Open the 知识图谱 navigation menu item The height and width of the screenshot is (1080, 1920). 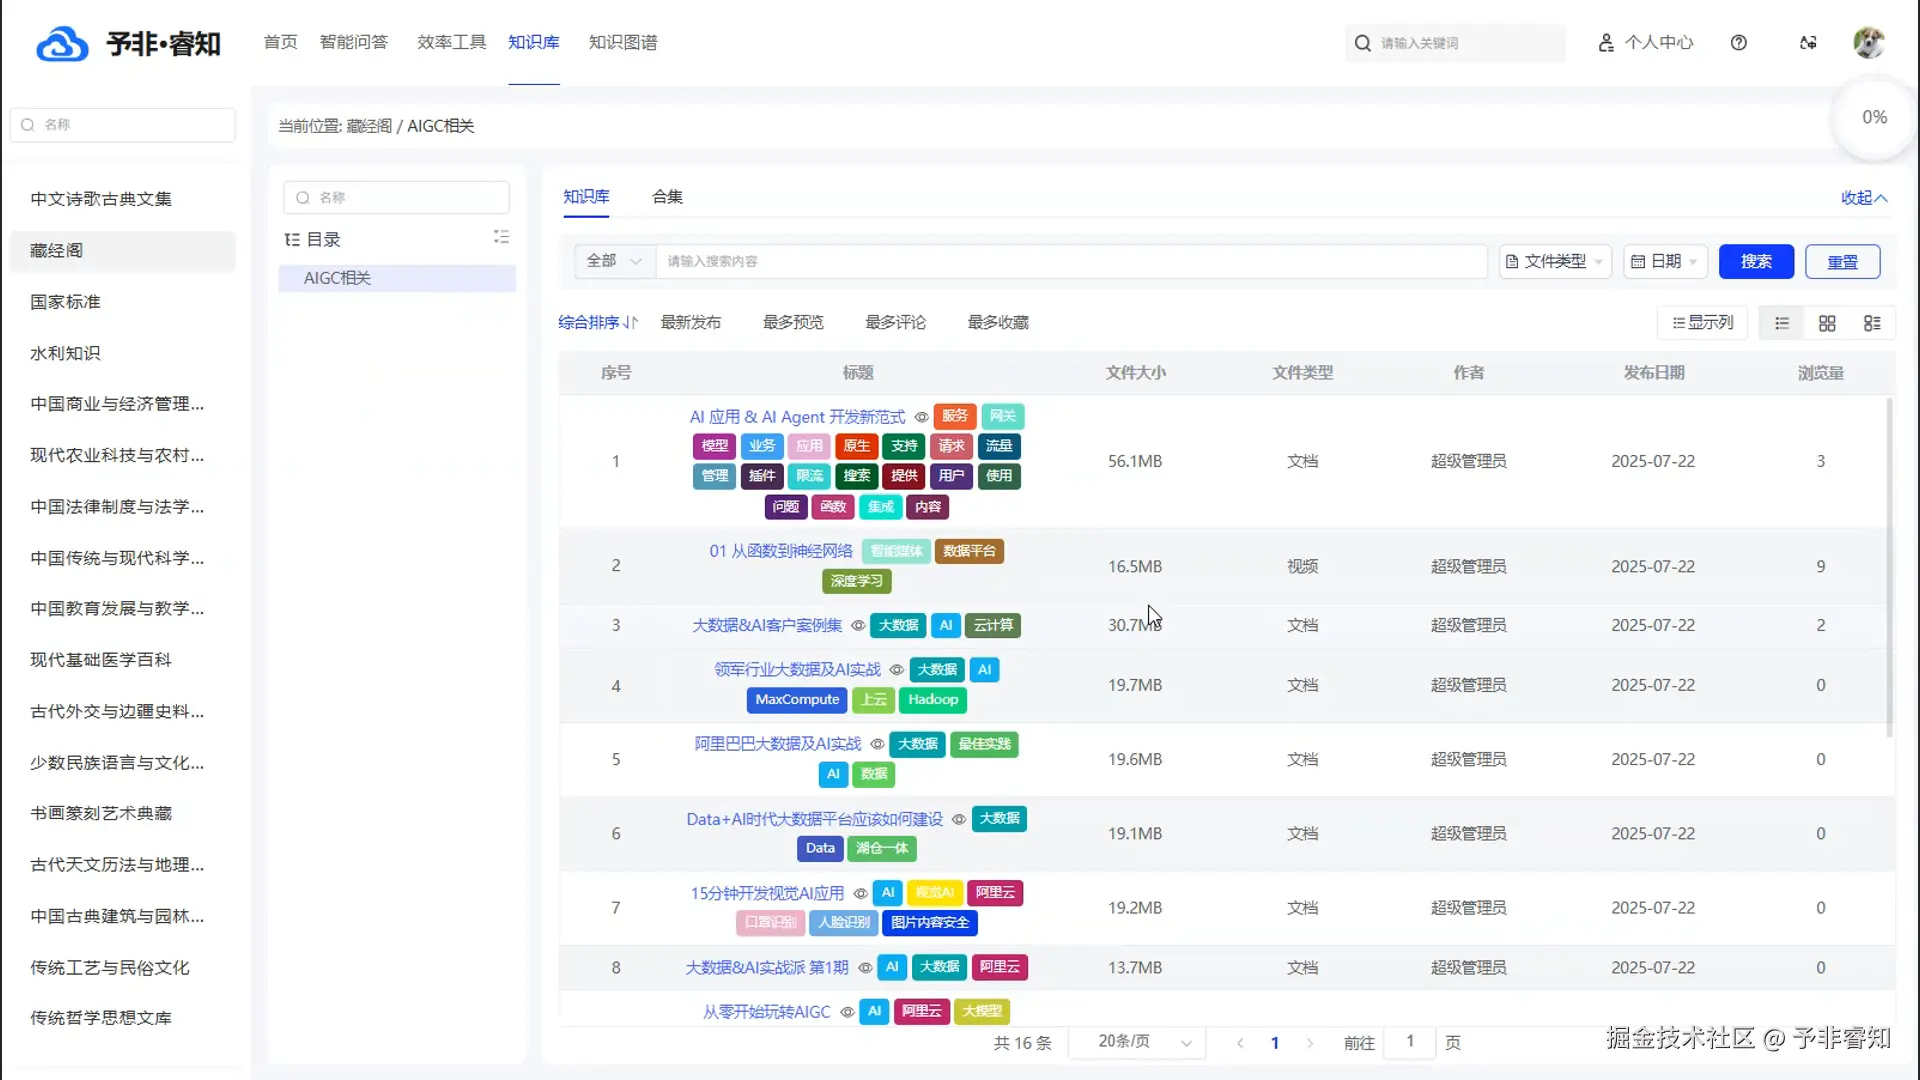coord(623,42)
